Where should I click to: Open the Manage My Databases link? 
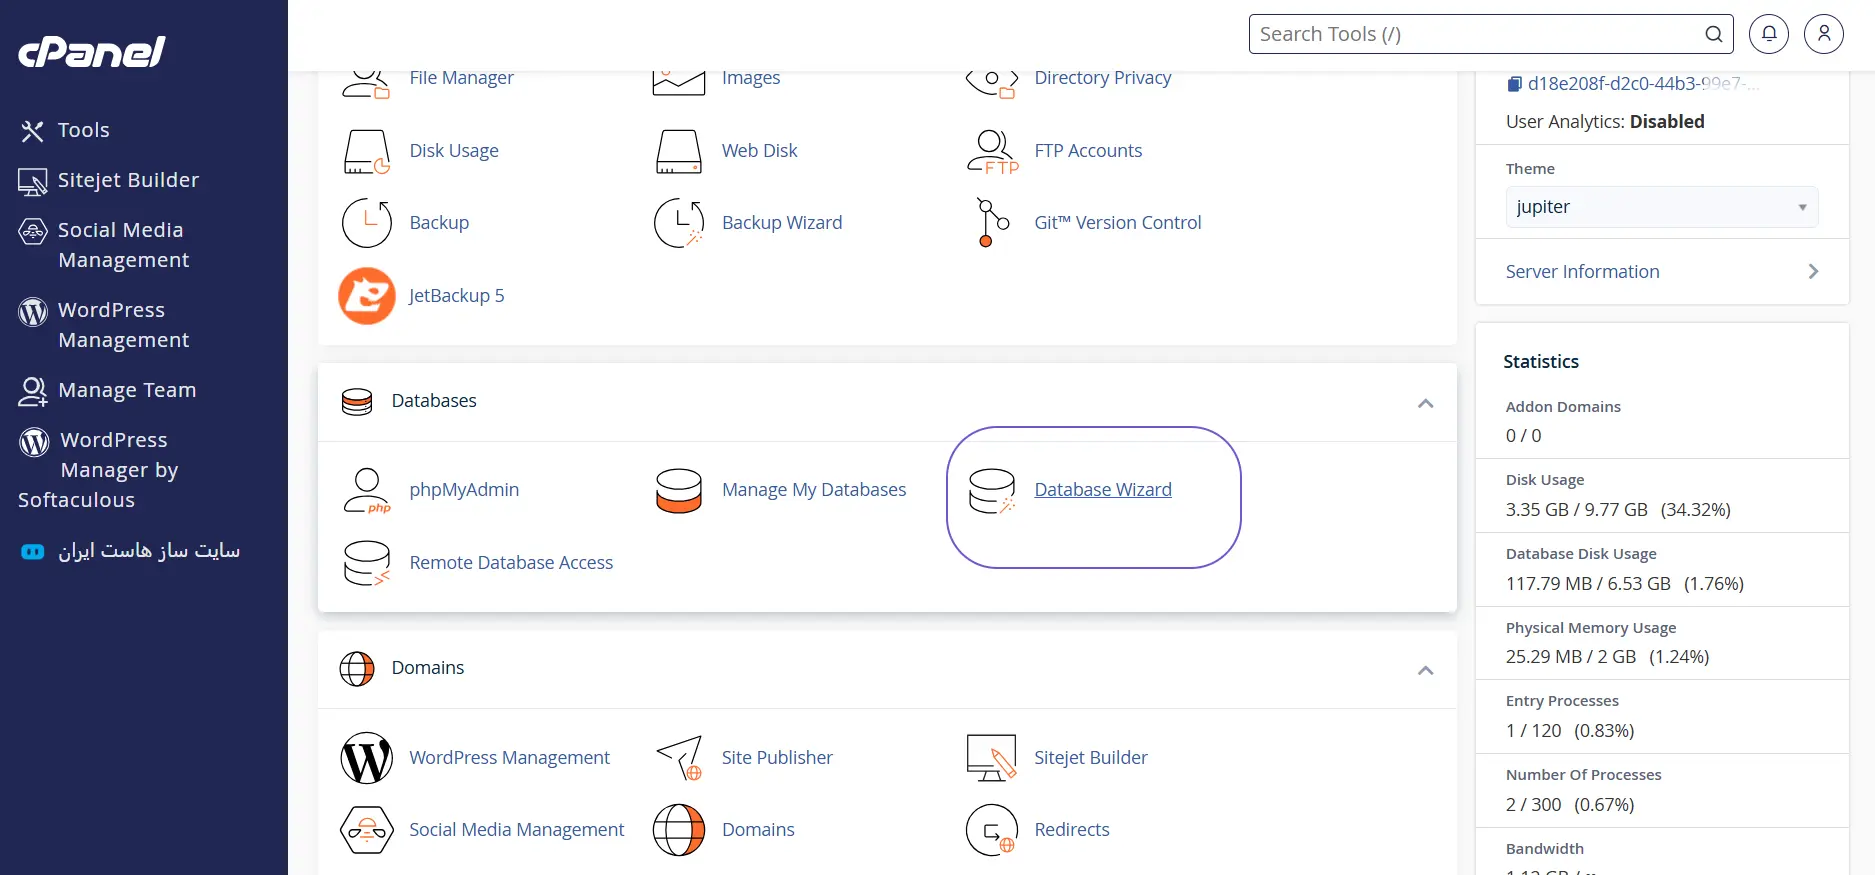coord(814,490)
